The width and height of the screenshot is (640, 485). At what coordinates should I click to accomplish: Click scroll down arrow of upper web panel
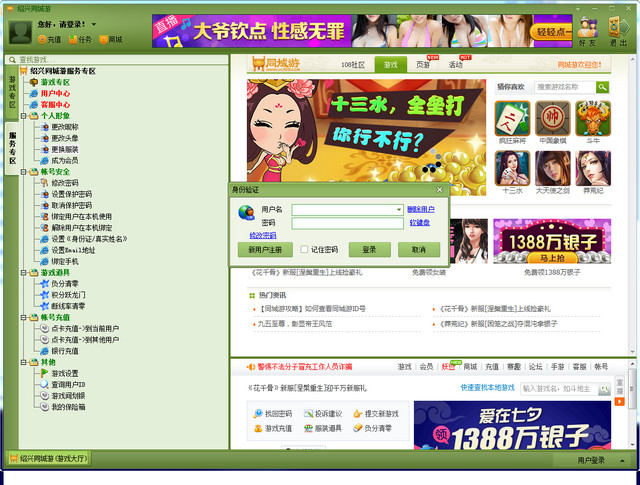point(632,351)
